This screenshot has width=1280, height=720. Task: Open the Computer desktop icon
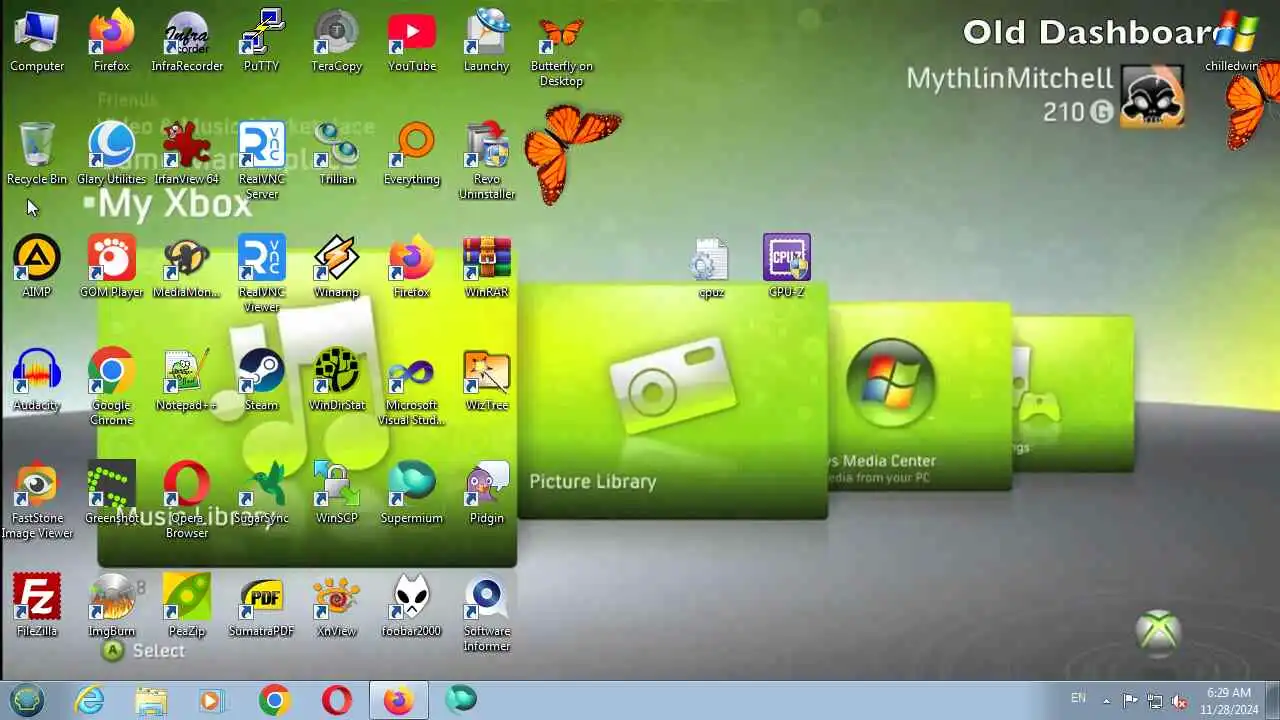tap(37, 41)
